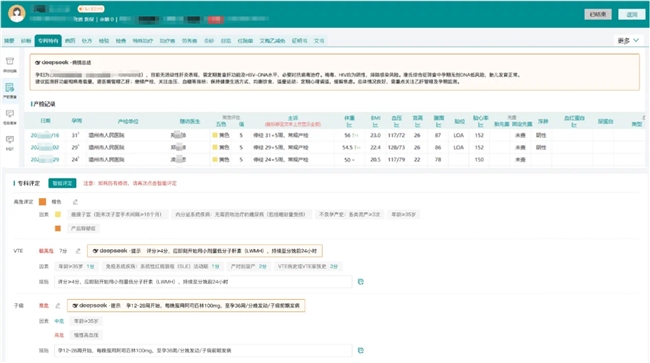The width and height of the screenshot is (650, 363).
Task: Click the grey button in top-right header
Action: pyautogui.click(x=598, y=14)
